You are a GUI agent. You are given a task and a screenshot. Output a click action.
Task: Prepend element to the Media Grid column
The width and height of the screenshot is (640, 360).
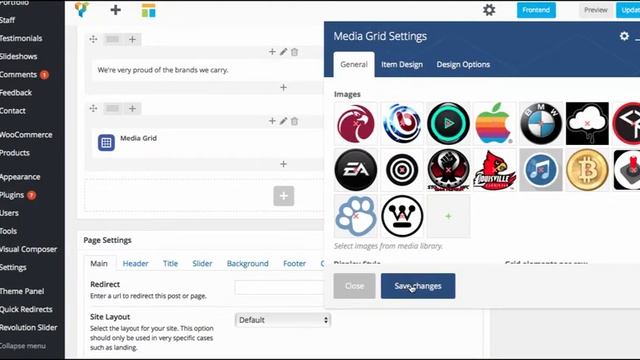[272, 121]
